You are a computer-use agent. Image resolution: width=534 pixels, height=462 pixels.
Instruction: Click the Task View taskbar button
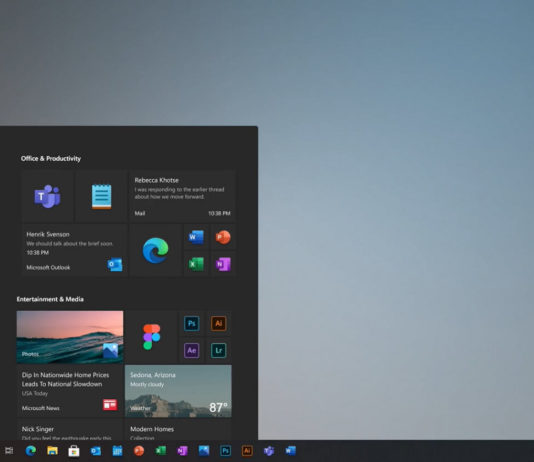[9, 451]
